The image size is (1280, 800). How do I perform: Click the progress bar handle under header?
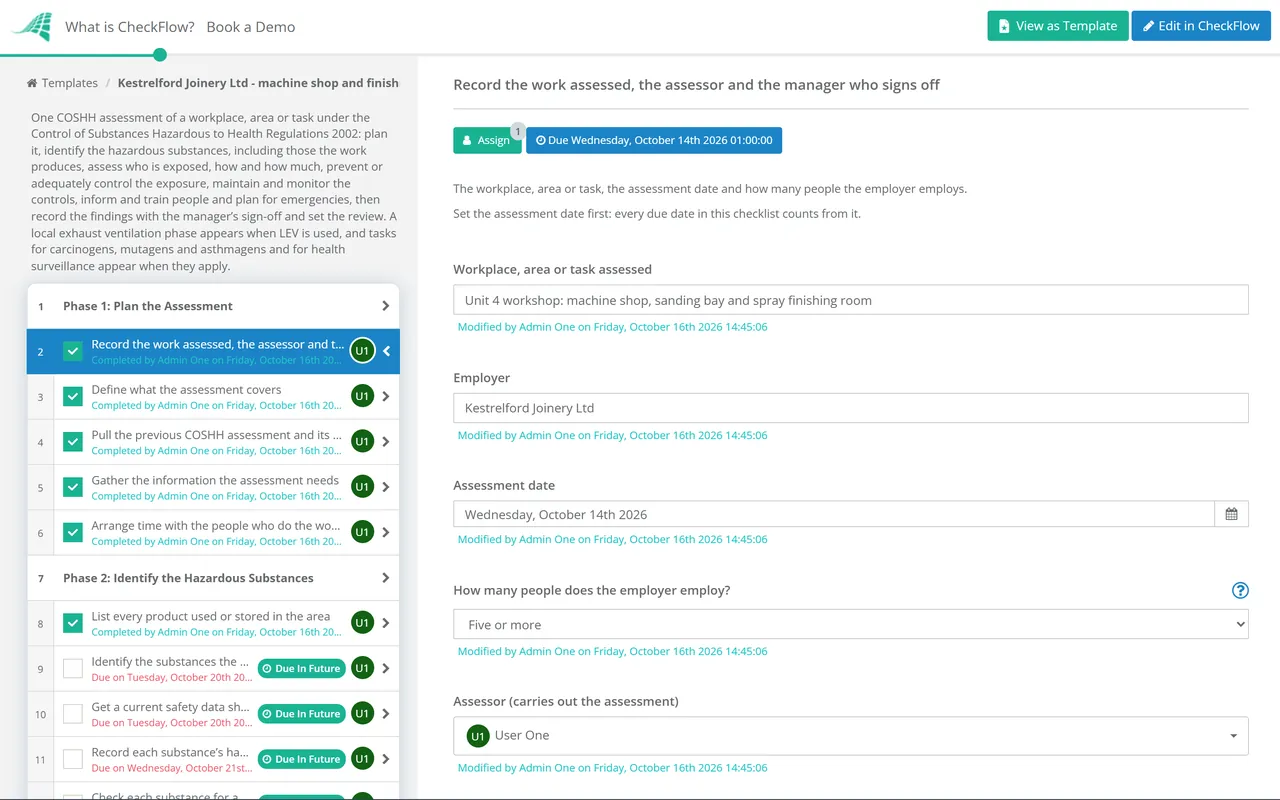(160, 55)
